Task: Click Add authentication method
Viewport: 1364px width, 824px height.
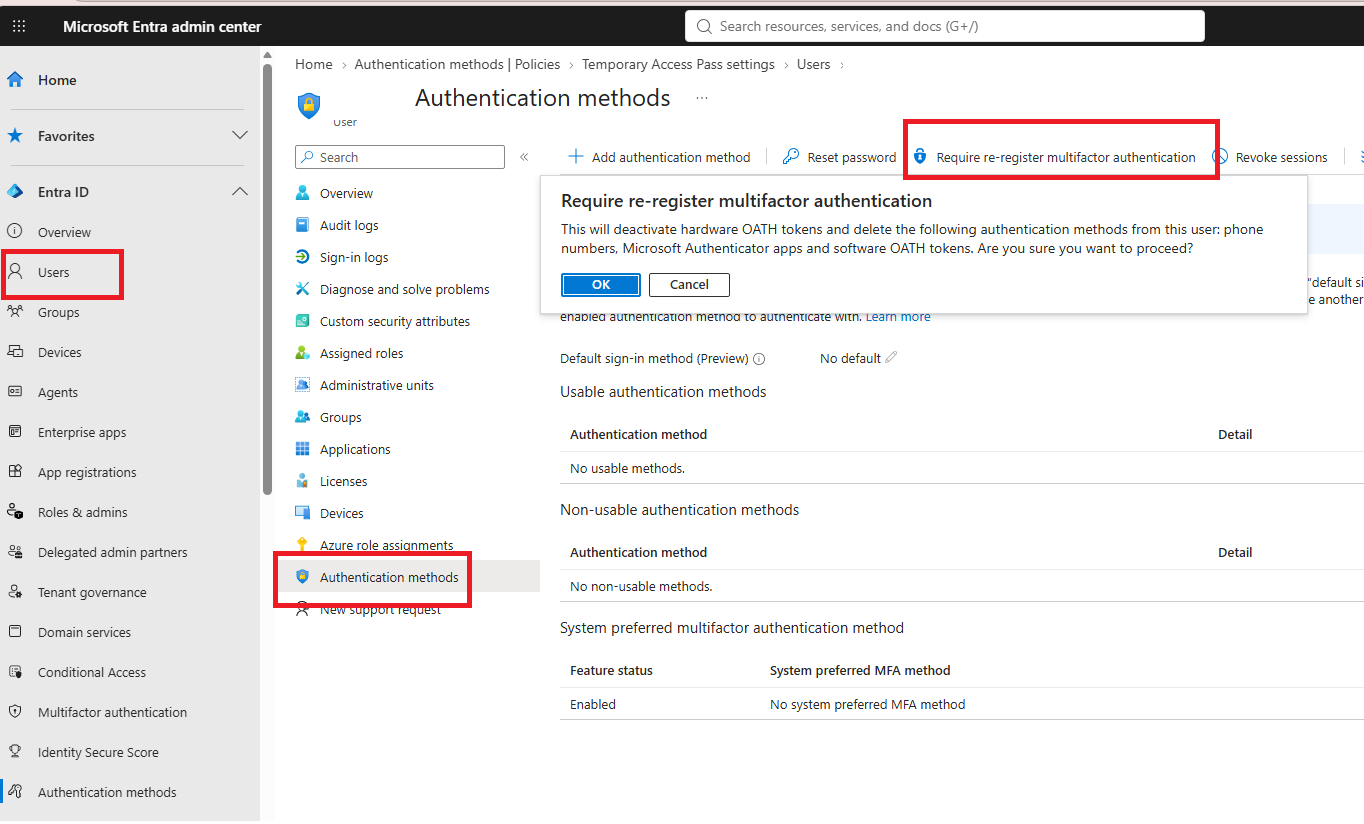Action: click(x=659, y=157)
